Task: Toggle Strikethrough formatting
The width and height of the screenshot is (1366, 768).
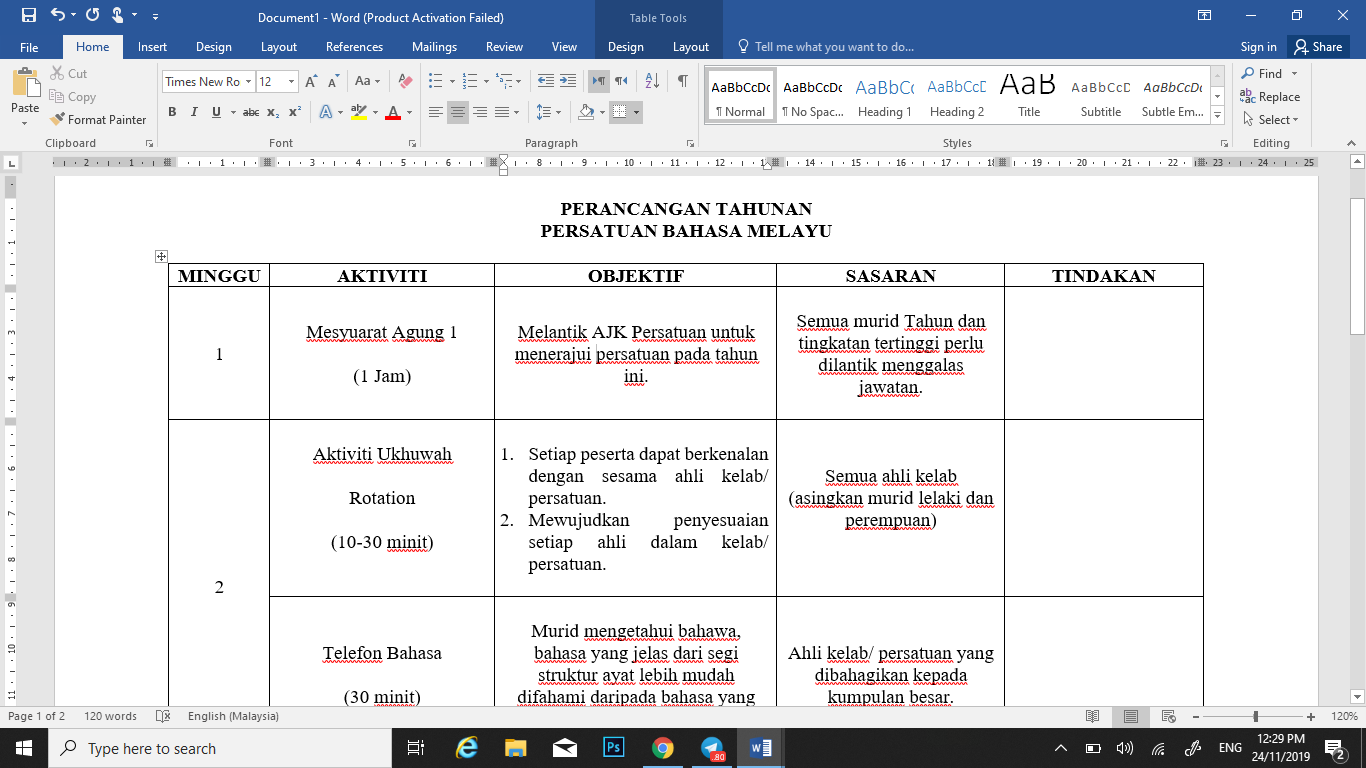Action: click(x=250, y=112)
